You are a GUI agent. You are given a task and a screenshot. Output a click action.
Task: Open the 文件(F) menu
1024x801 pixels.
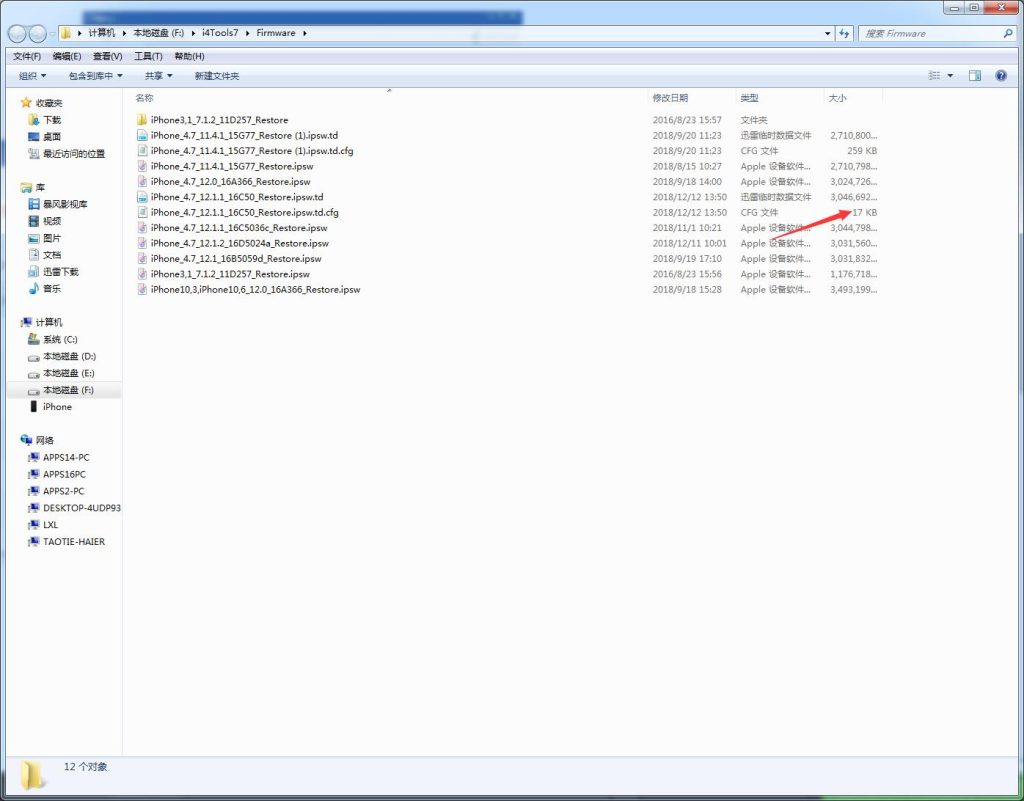[x=27, y=56]
